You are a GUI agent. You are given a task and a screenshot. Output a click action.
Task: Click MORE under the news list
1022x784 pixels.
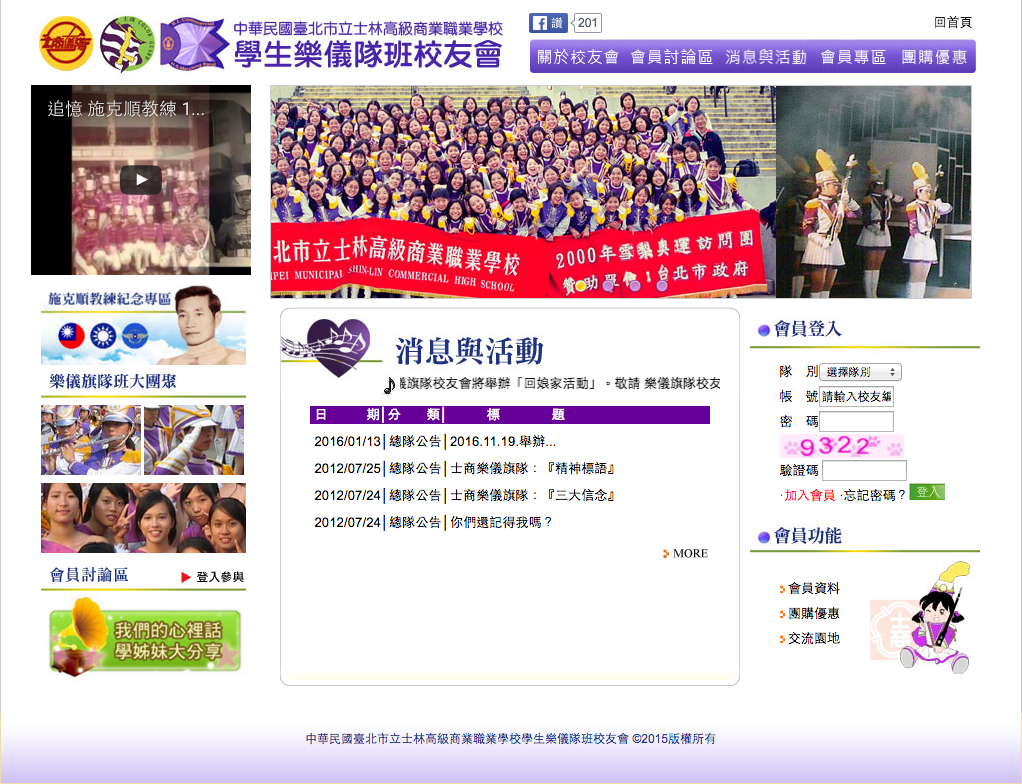[x=688, y=553]
